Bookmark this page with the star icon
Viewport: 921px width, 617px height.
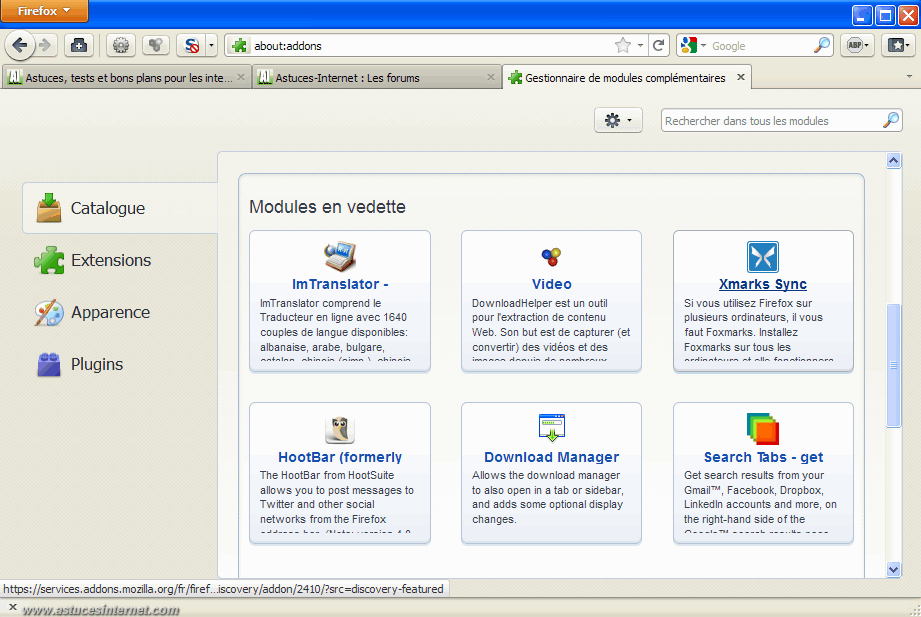click(623, 45)
